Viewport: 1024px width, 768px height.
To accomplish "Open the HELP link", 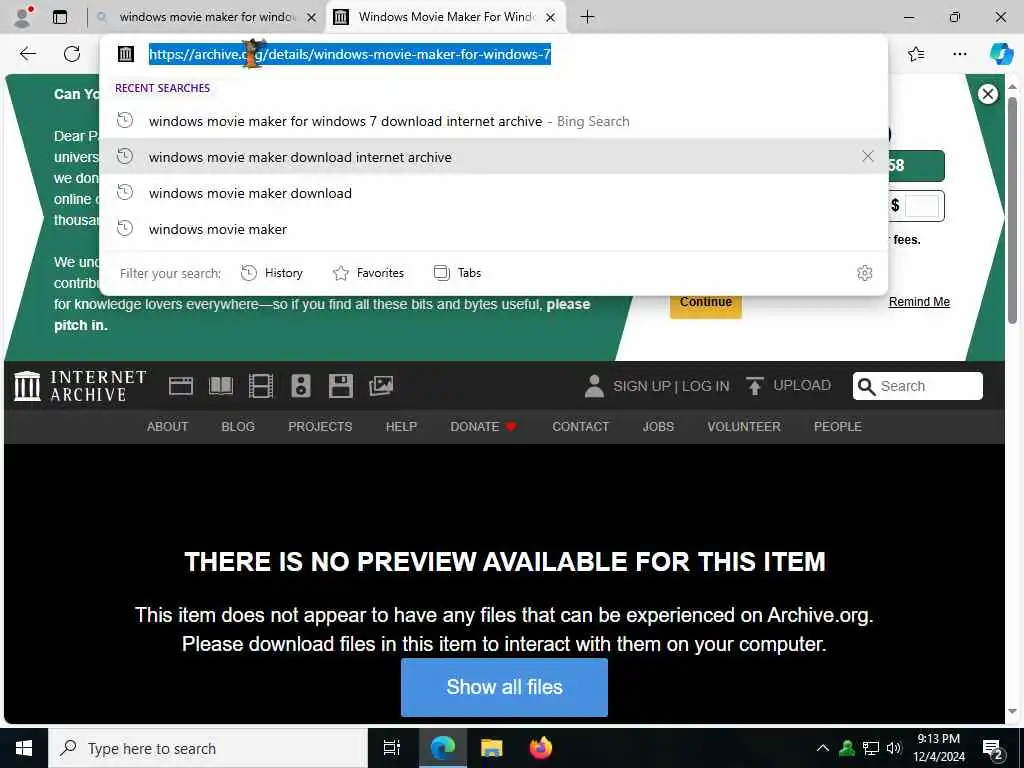I will click(x=401, y=426).
